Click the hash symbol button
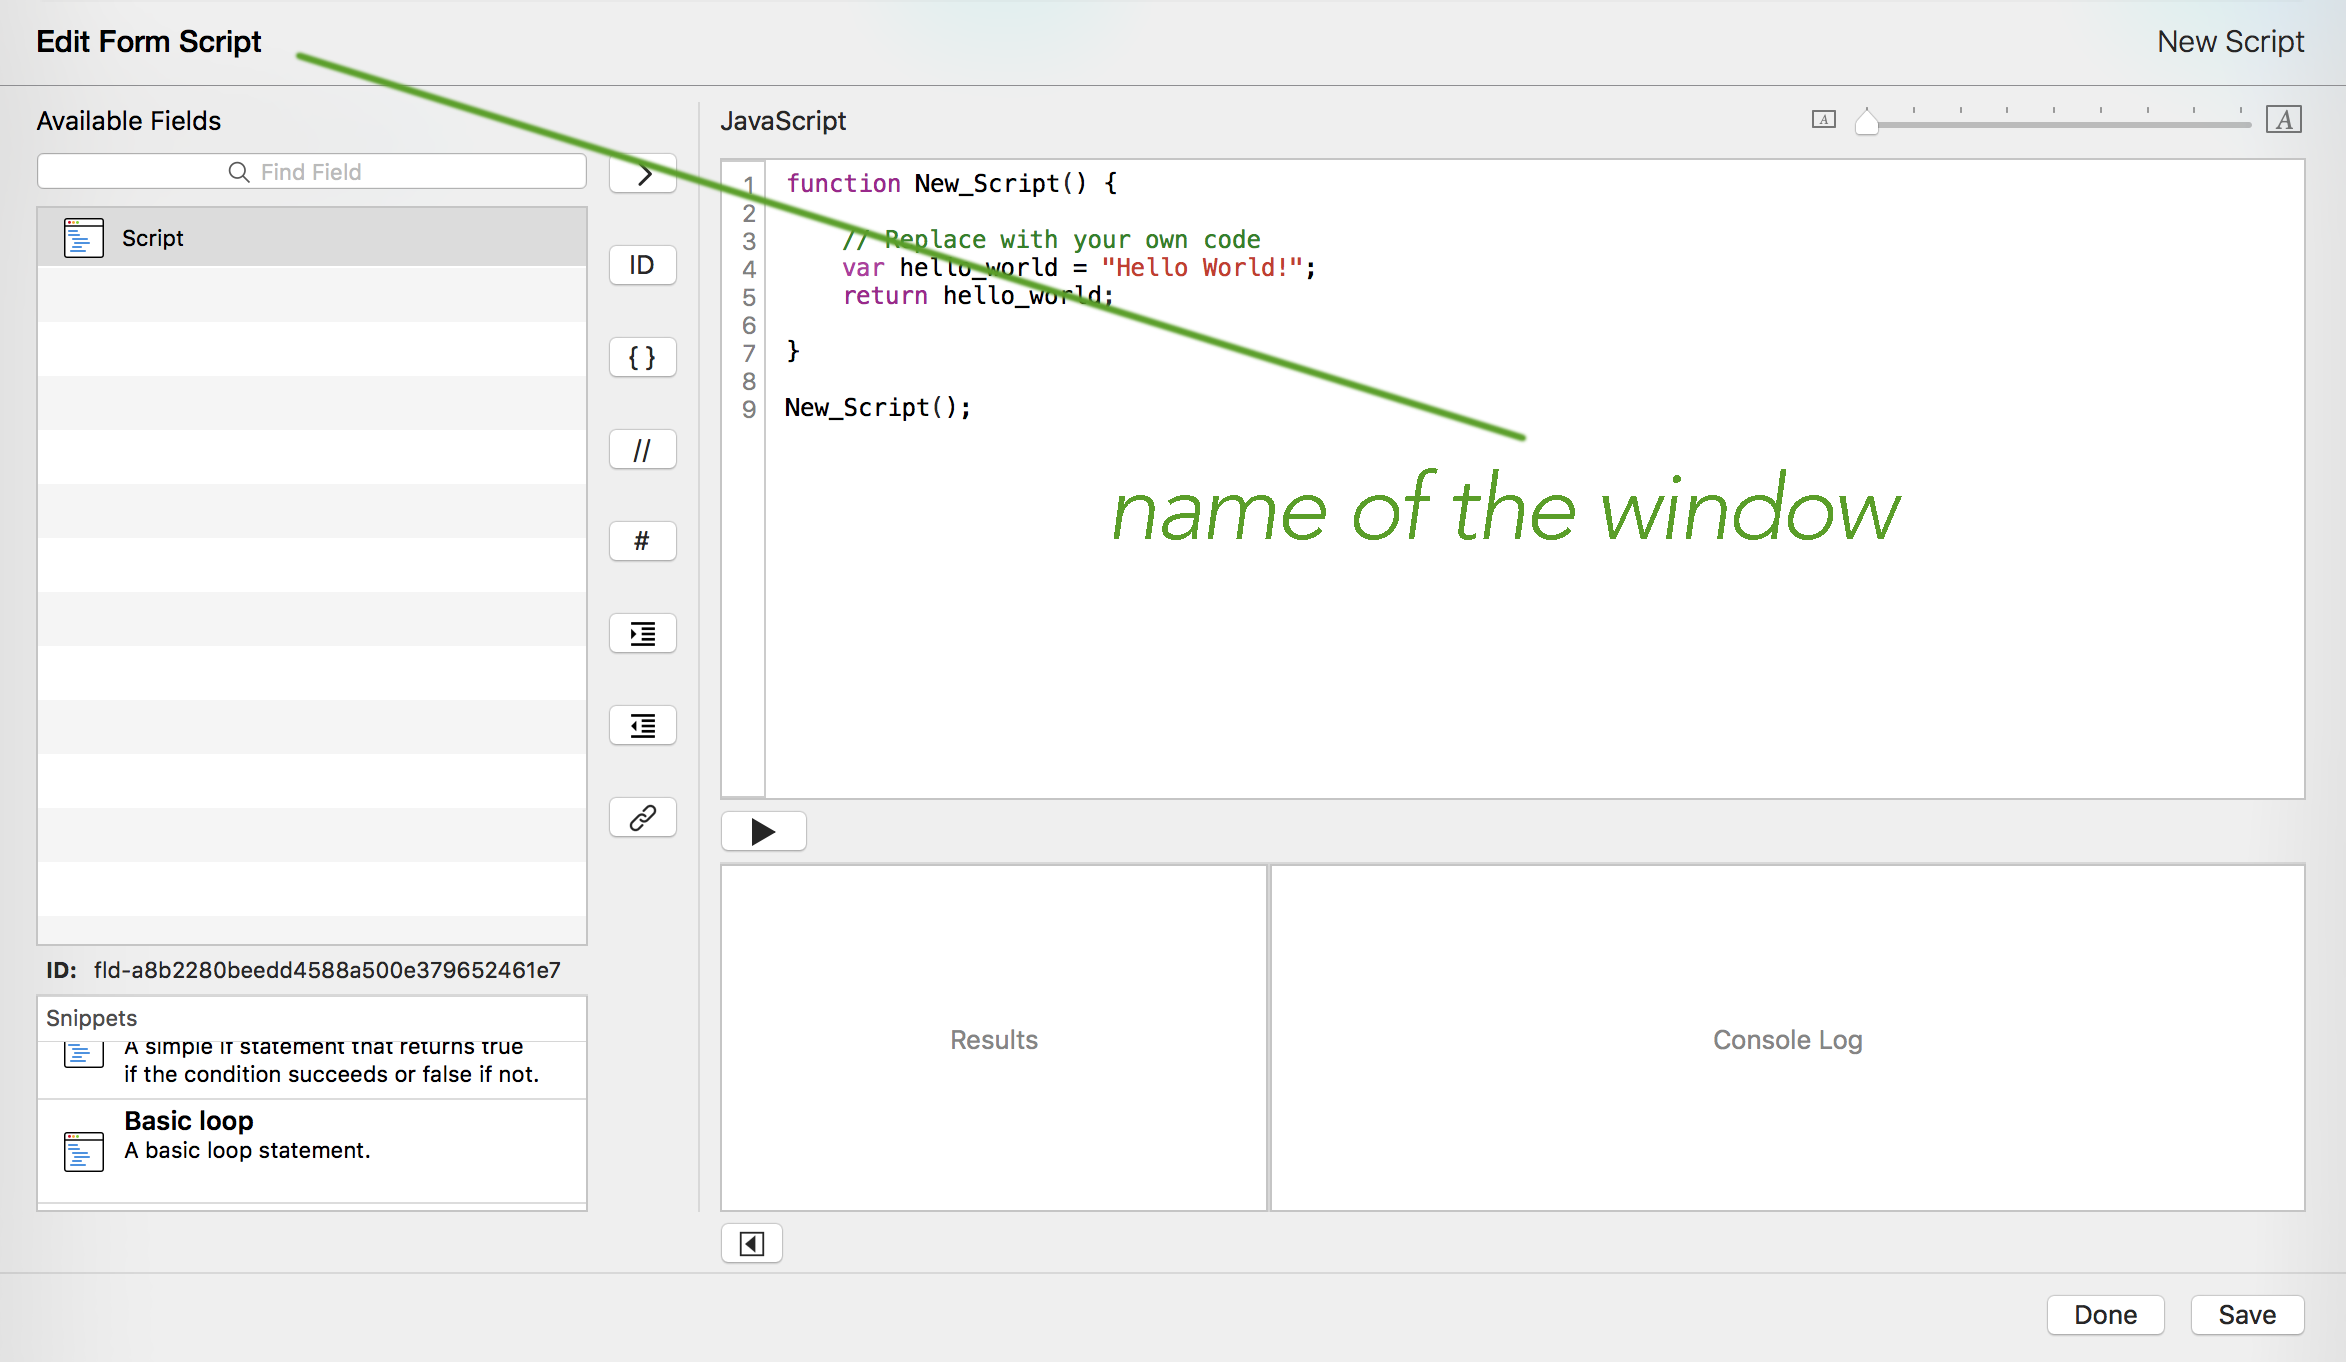The image size is (2346, 1362). [x=643, y=541]
